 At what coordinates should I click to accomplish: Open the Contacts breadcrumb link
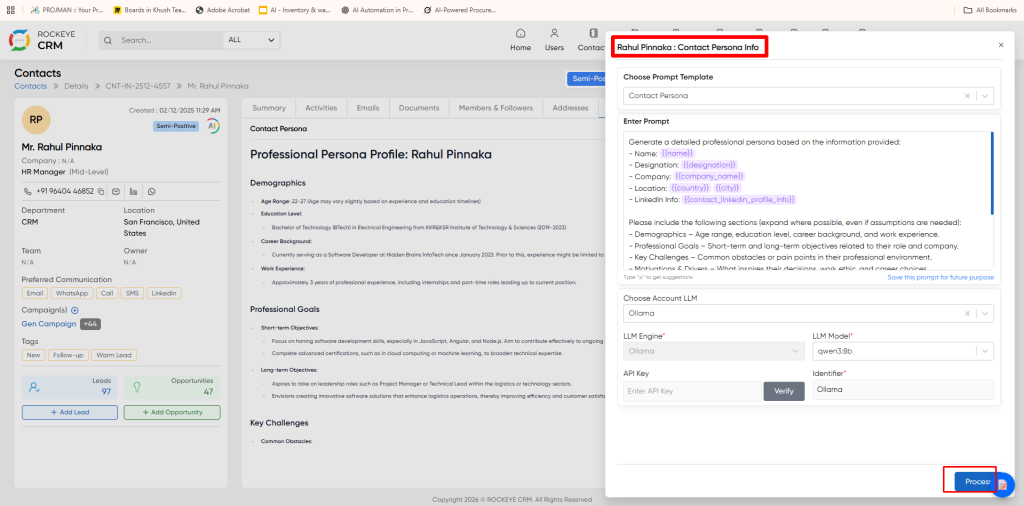pyautogui.click(x=31, y=86)
